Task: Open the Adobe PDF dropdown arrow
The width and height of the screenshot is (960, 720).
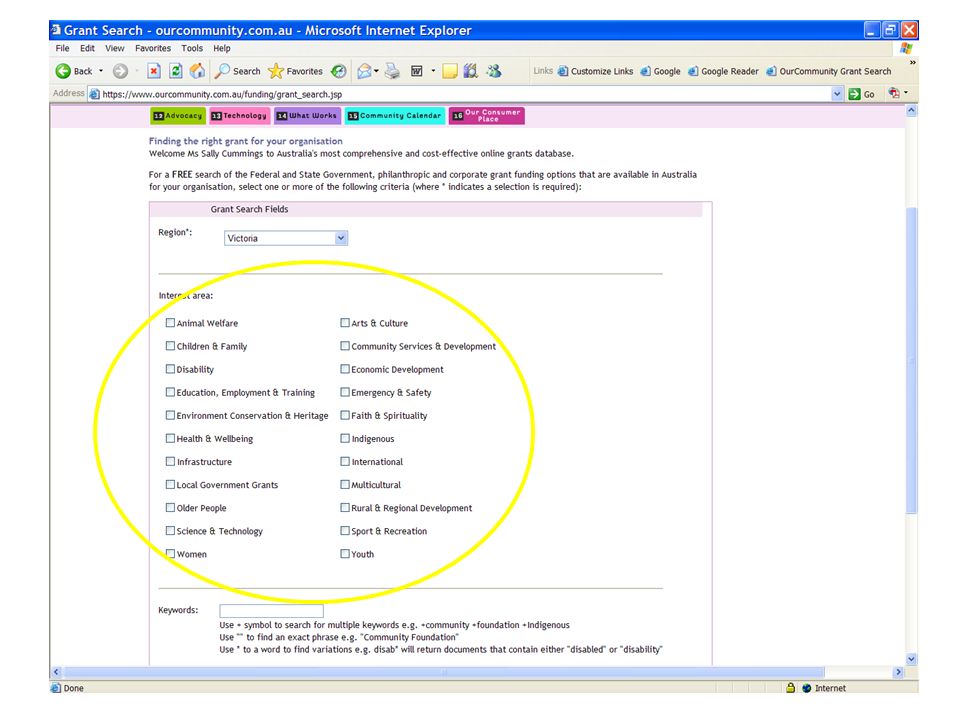Action: coord(906,93)
